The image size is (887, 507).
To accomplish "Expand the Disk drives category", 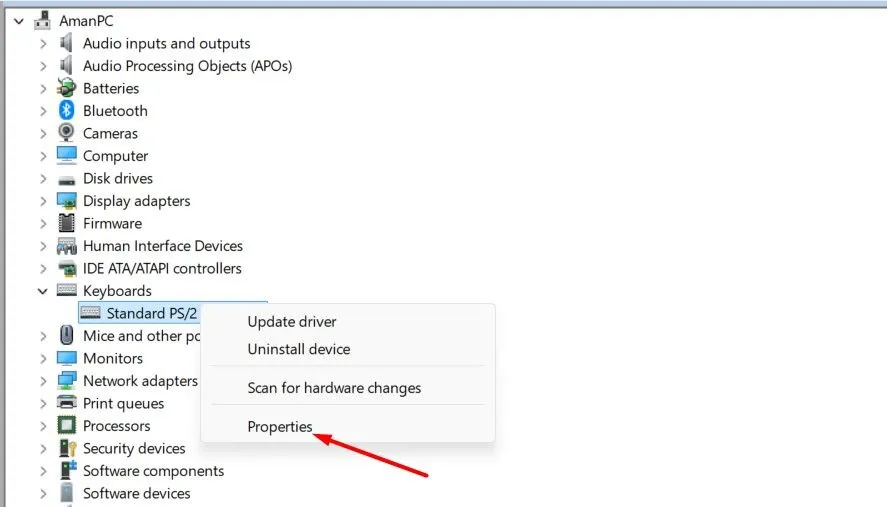I will [x=42, y=178].
